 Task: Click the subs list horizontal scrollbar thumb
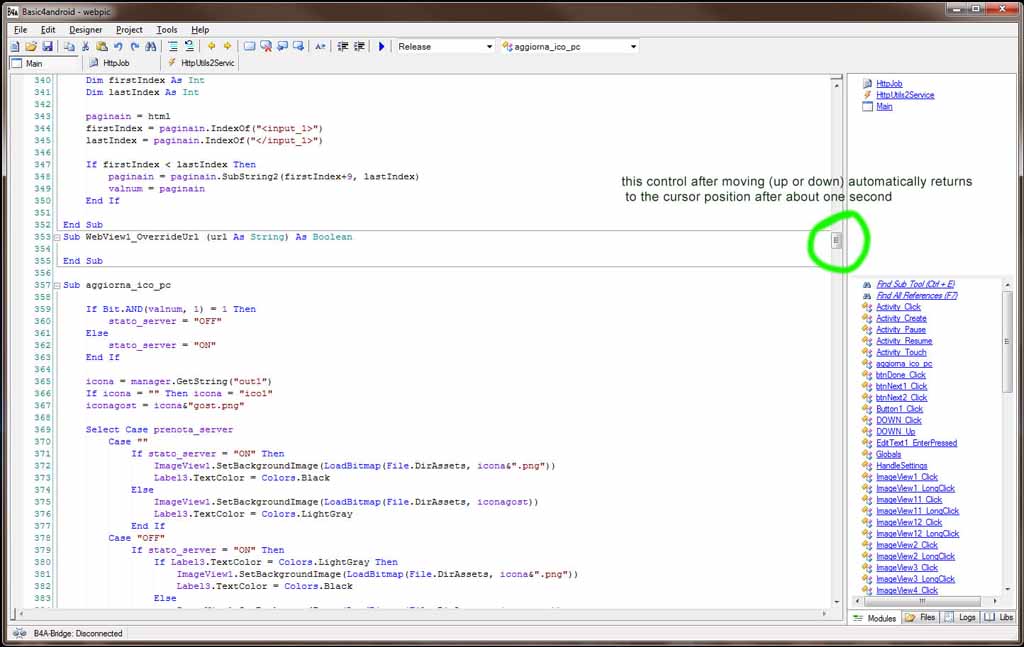[921, 601]
